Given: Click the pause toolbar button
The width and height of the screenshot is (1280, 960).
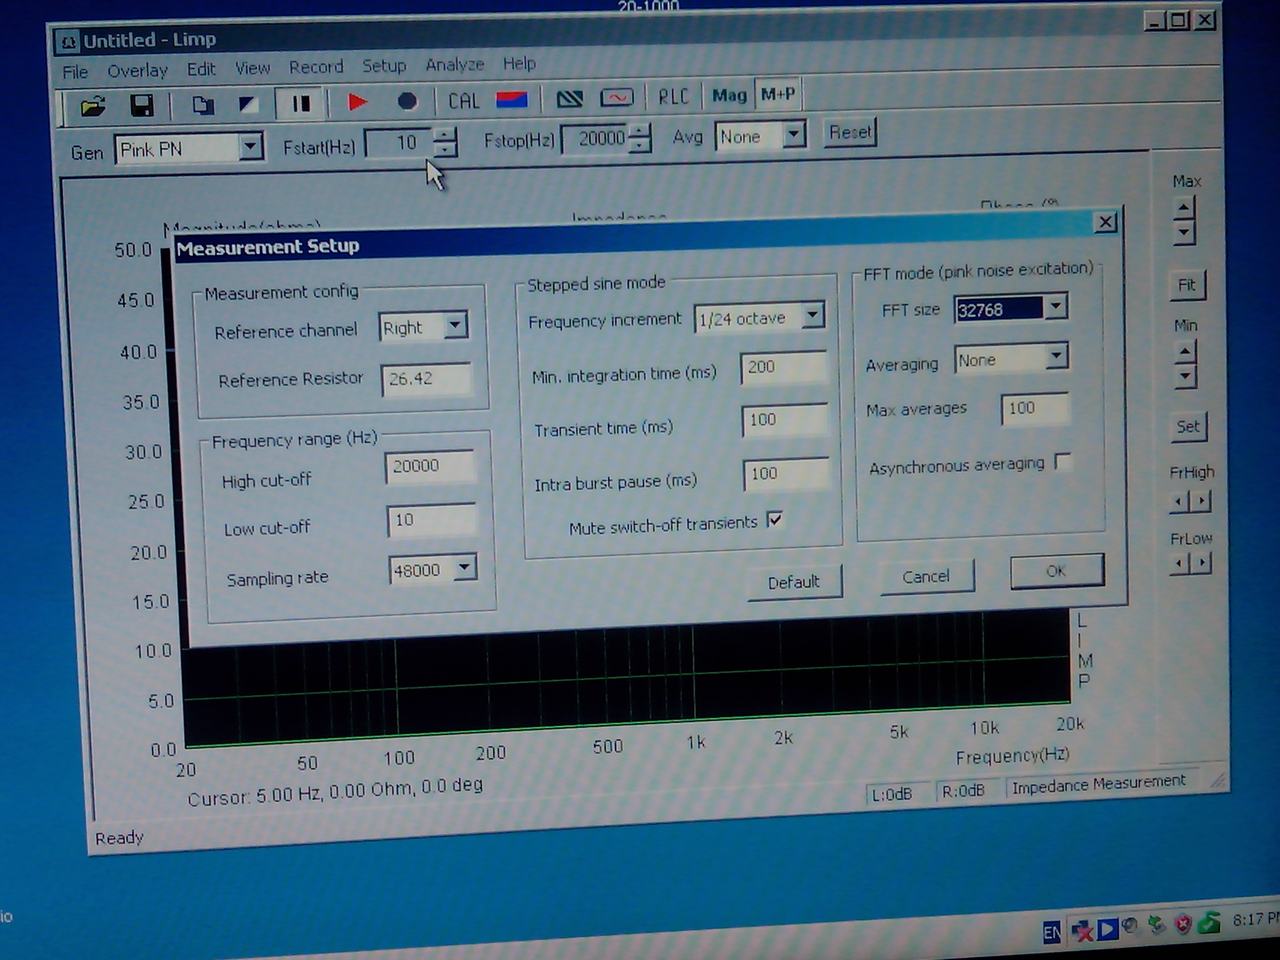Looking at the screenshot, I should pos(300,103).
